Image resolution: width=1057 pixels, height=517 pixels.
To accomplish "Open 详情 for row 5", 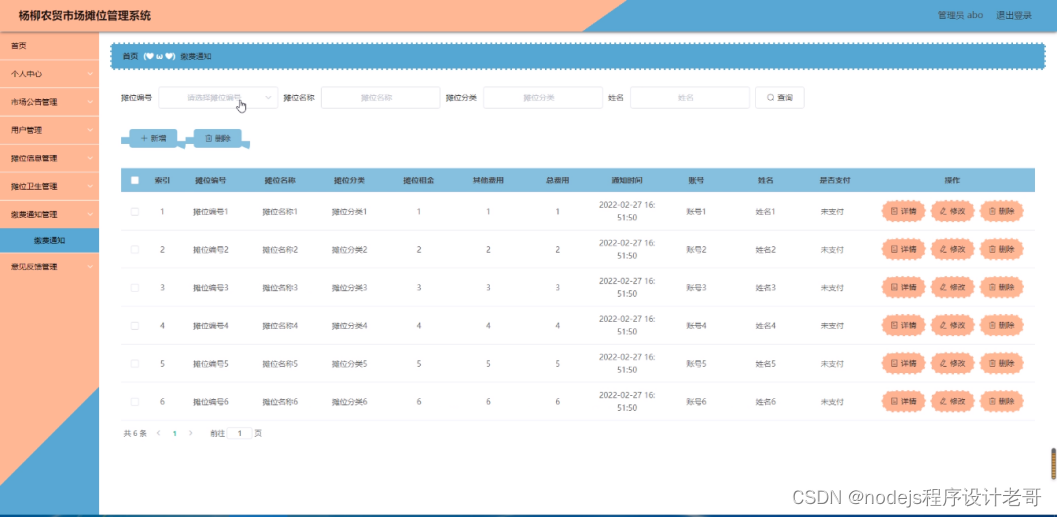I will click(x=904, y=363).
